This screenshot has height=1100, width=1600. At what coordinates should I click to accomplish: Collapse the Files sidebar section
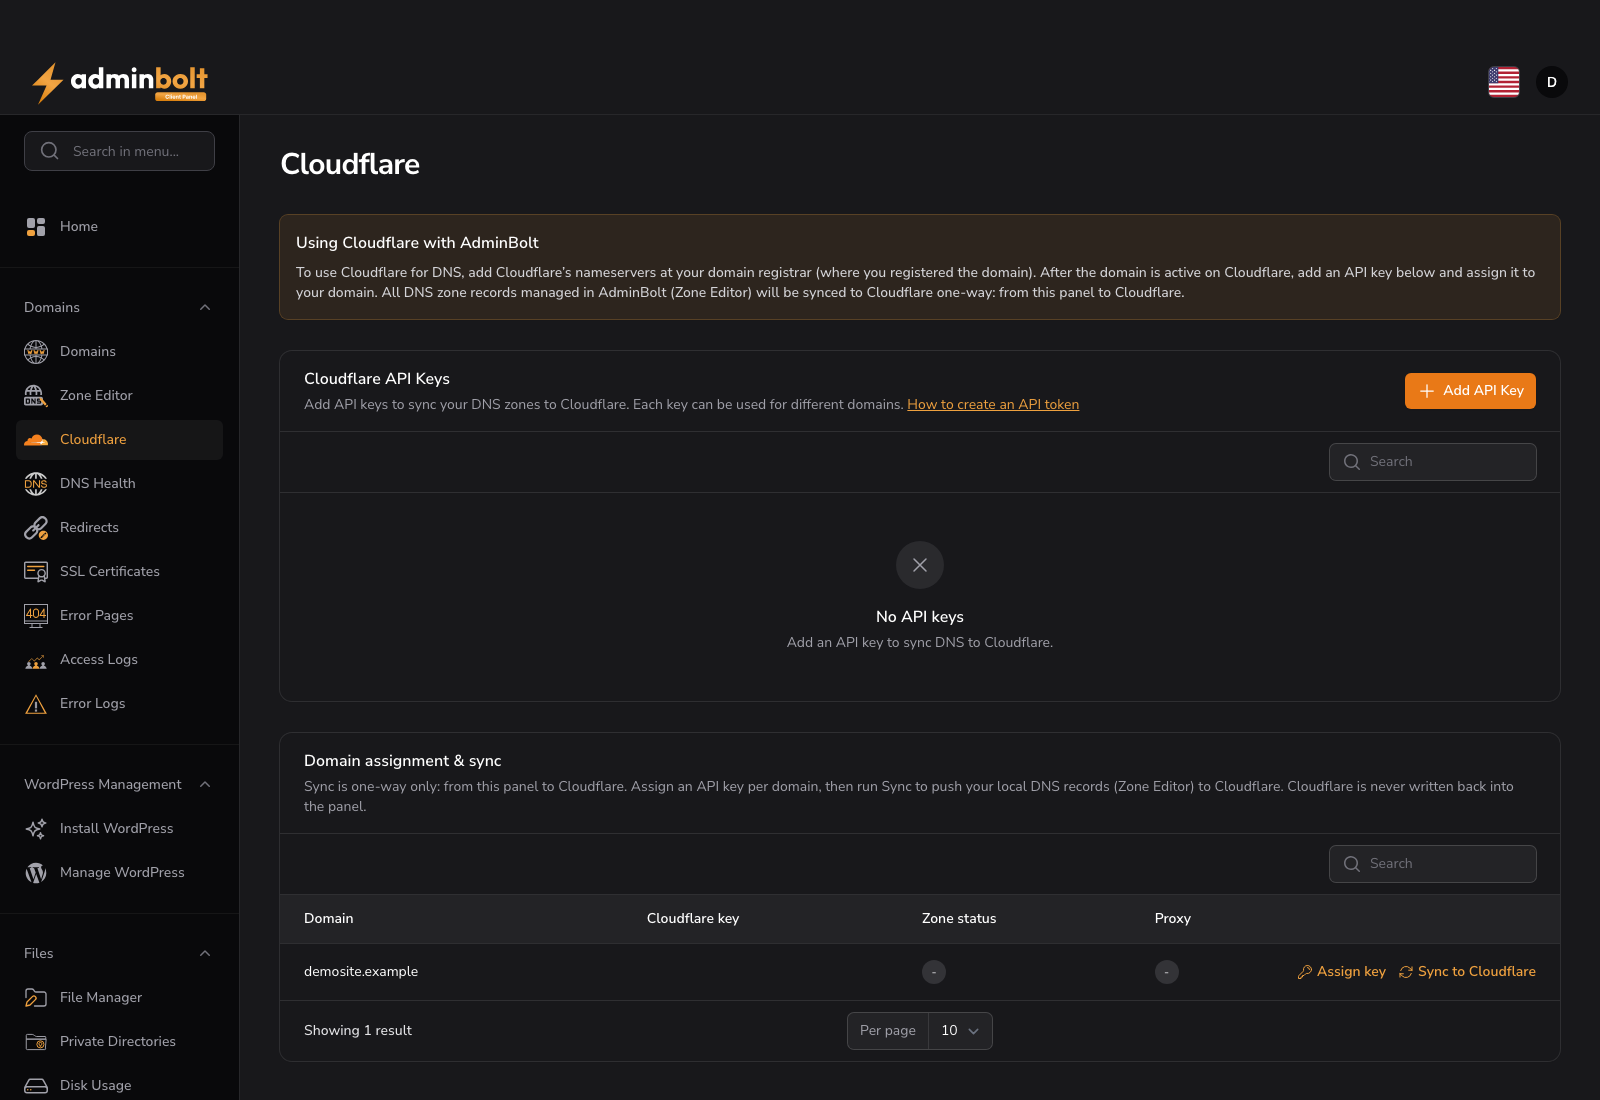click(205, 953)
